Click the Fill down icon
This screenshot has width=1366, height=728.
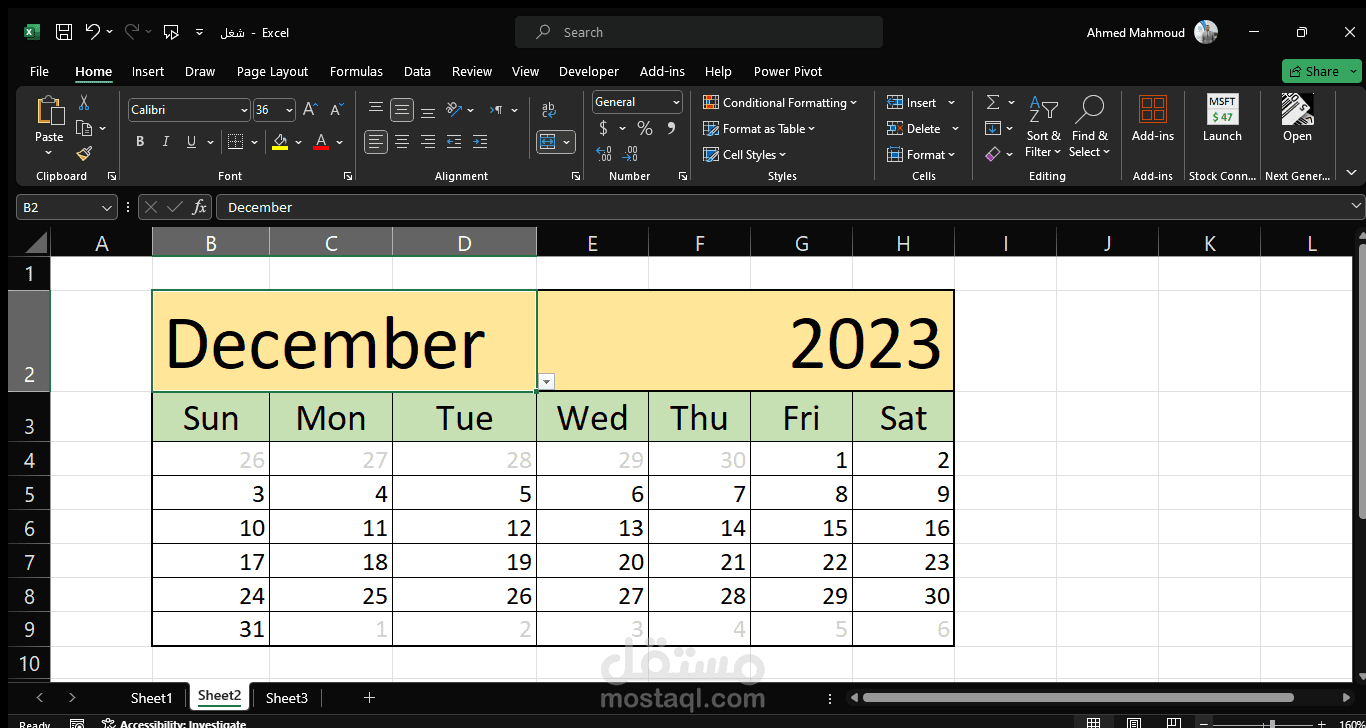993,128
